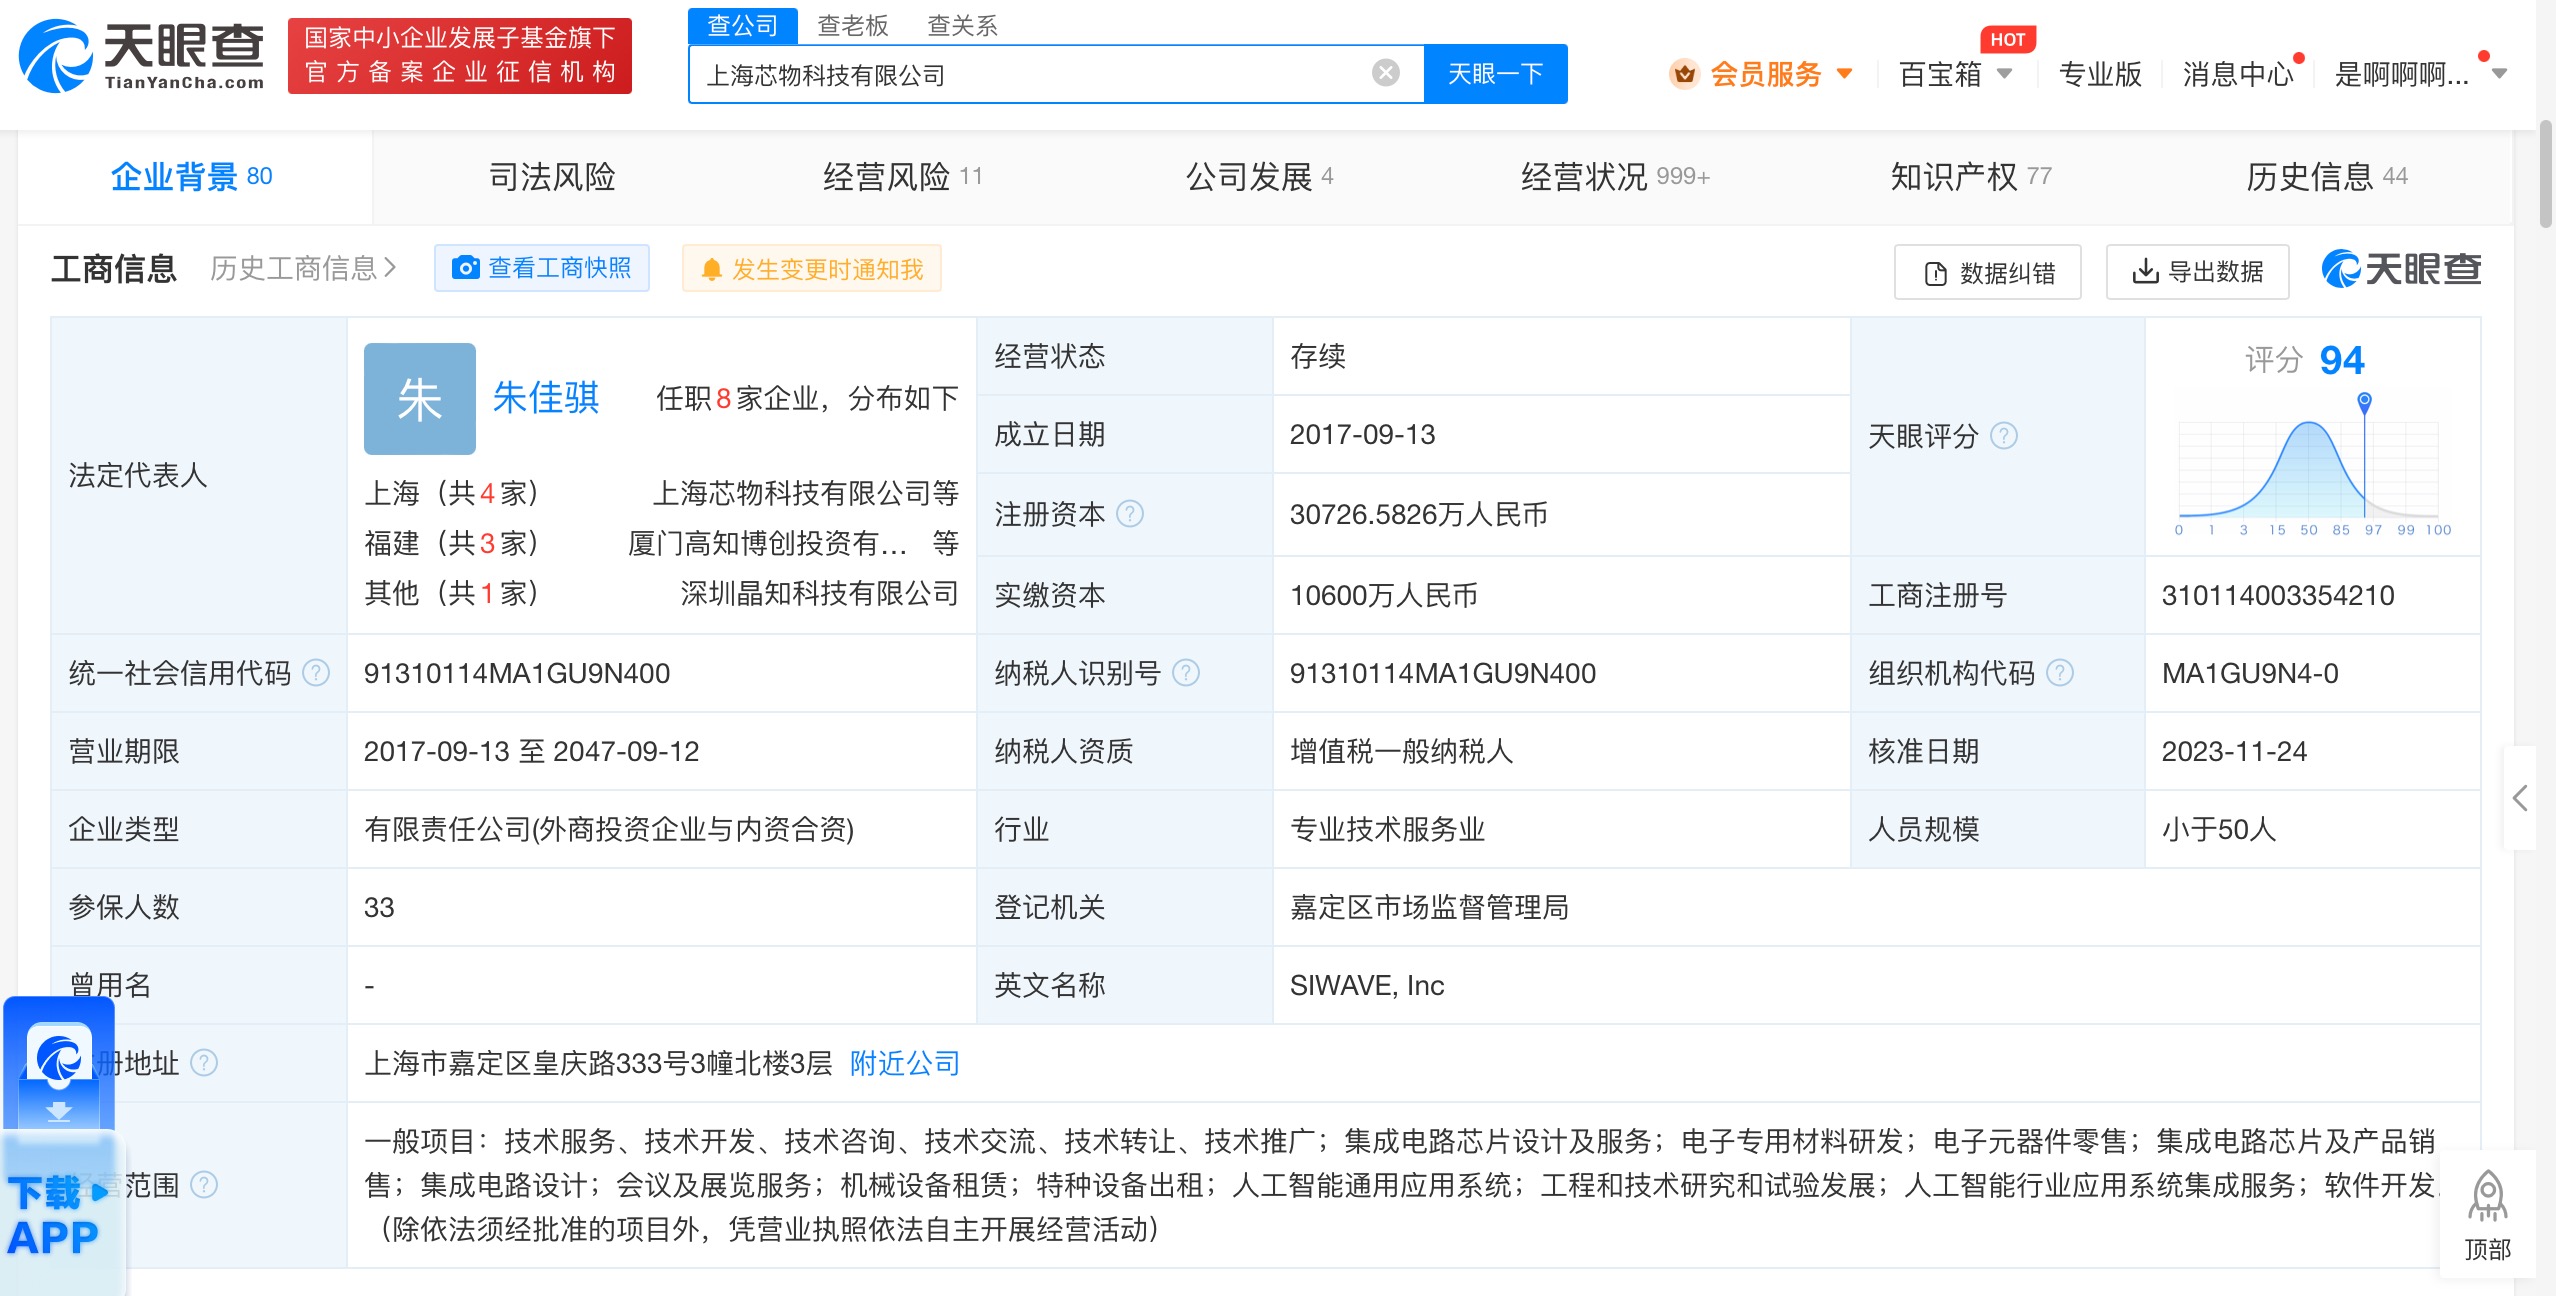Show help for 统一社会信用代码

316,673
